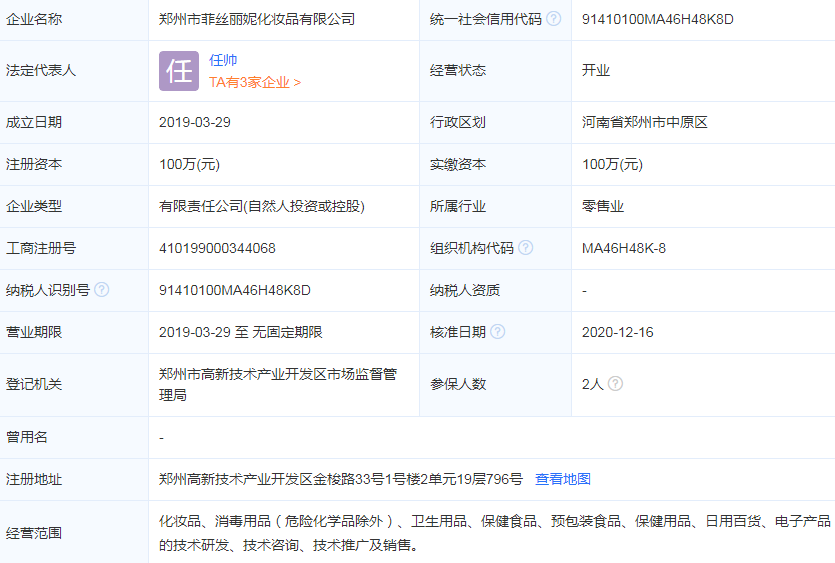Open the 纳税人识别号 help tooltip icon
835x563 pixels.
click(x=102, y=290)
